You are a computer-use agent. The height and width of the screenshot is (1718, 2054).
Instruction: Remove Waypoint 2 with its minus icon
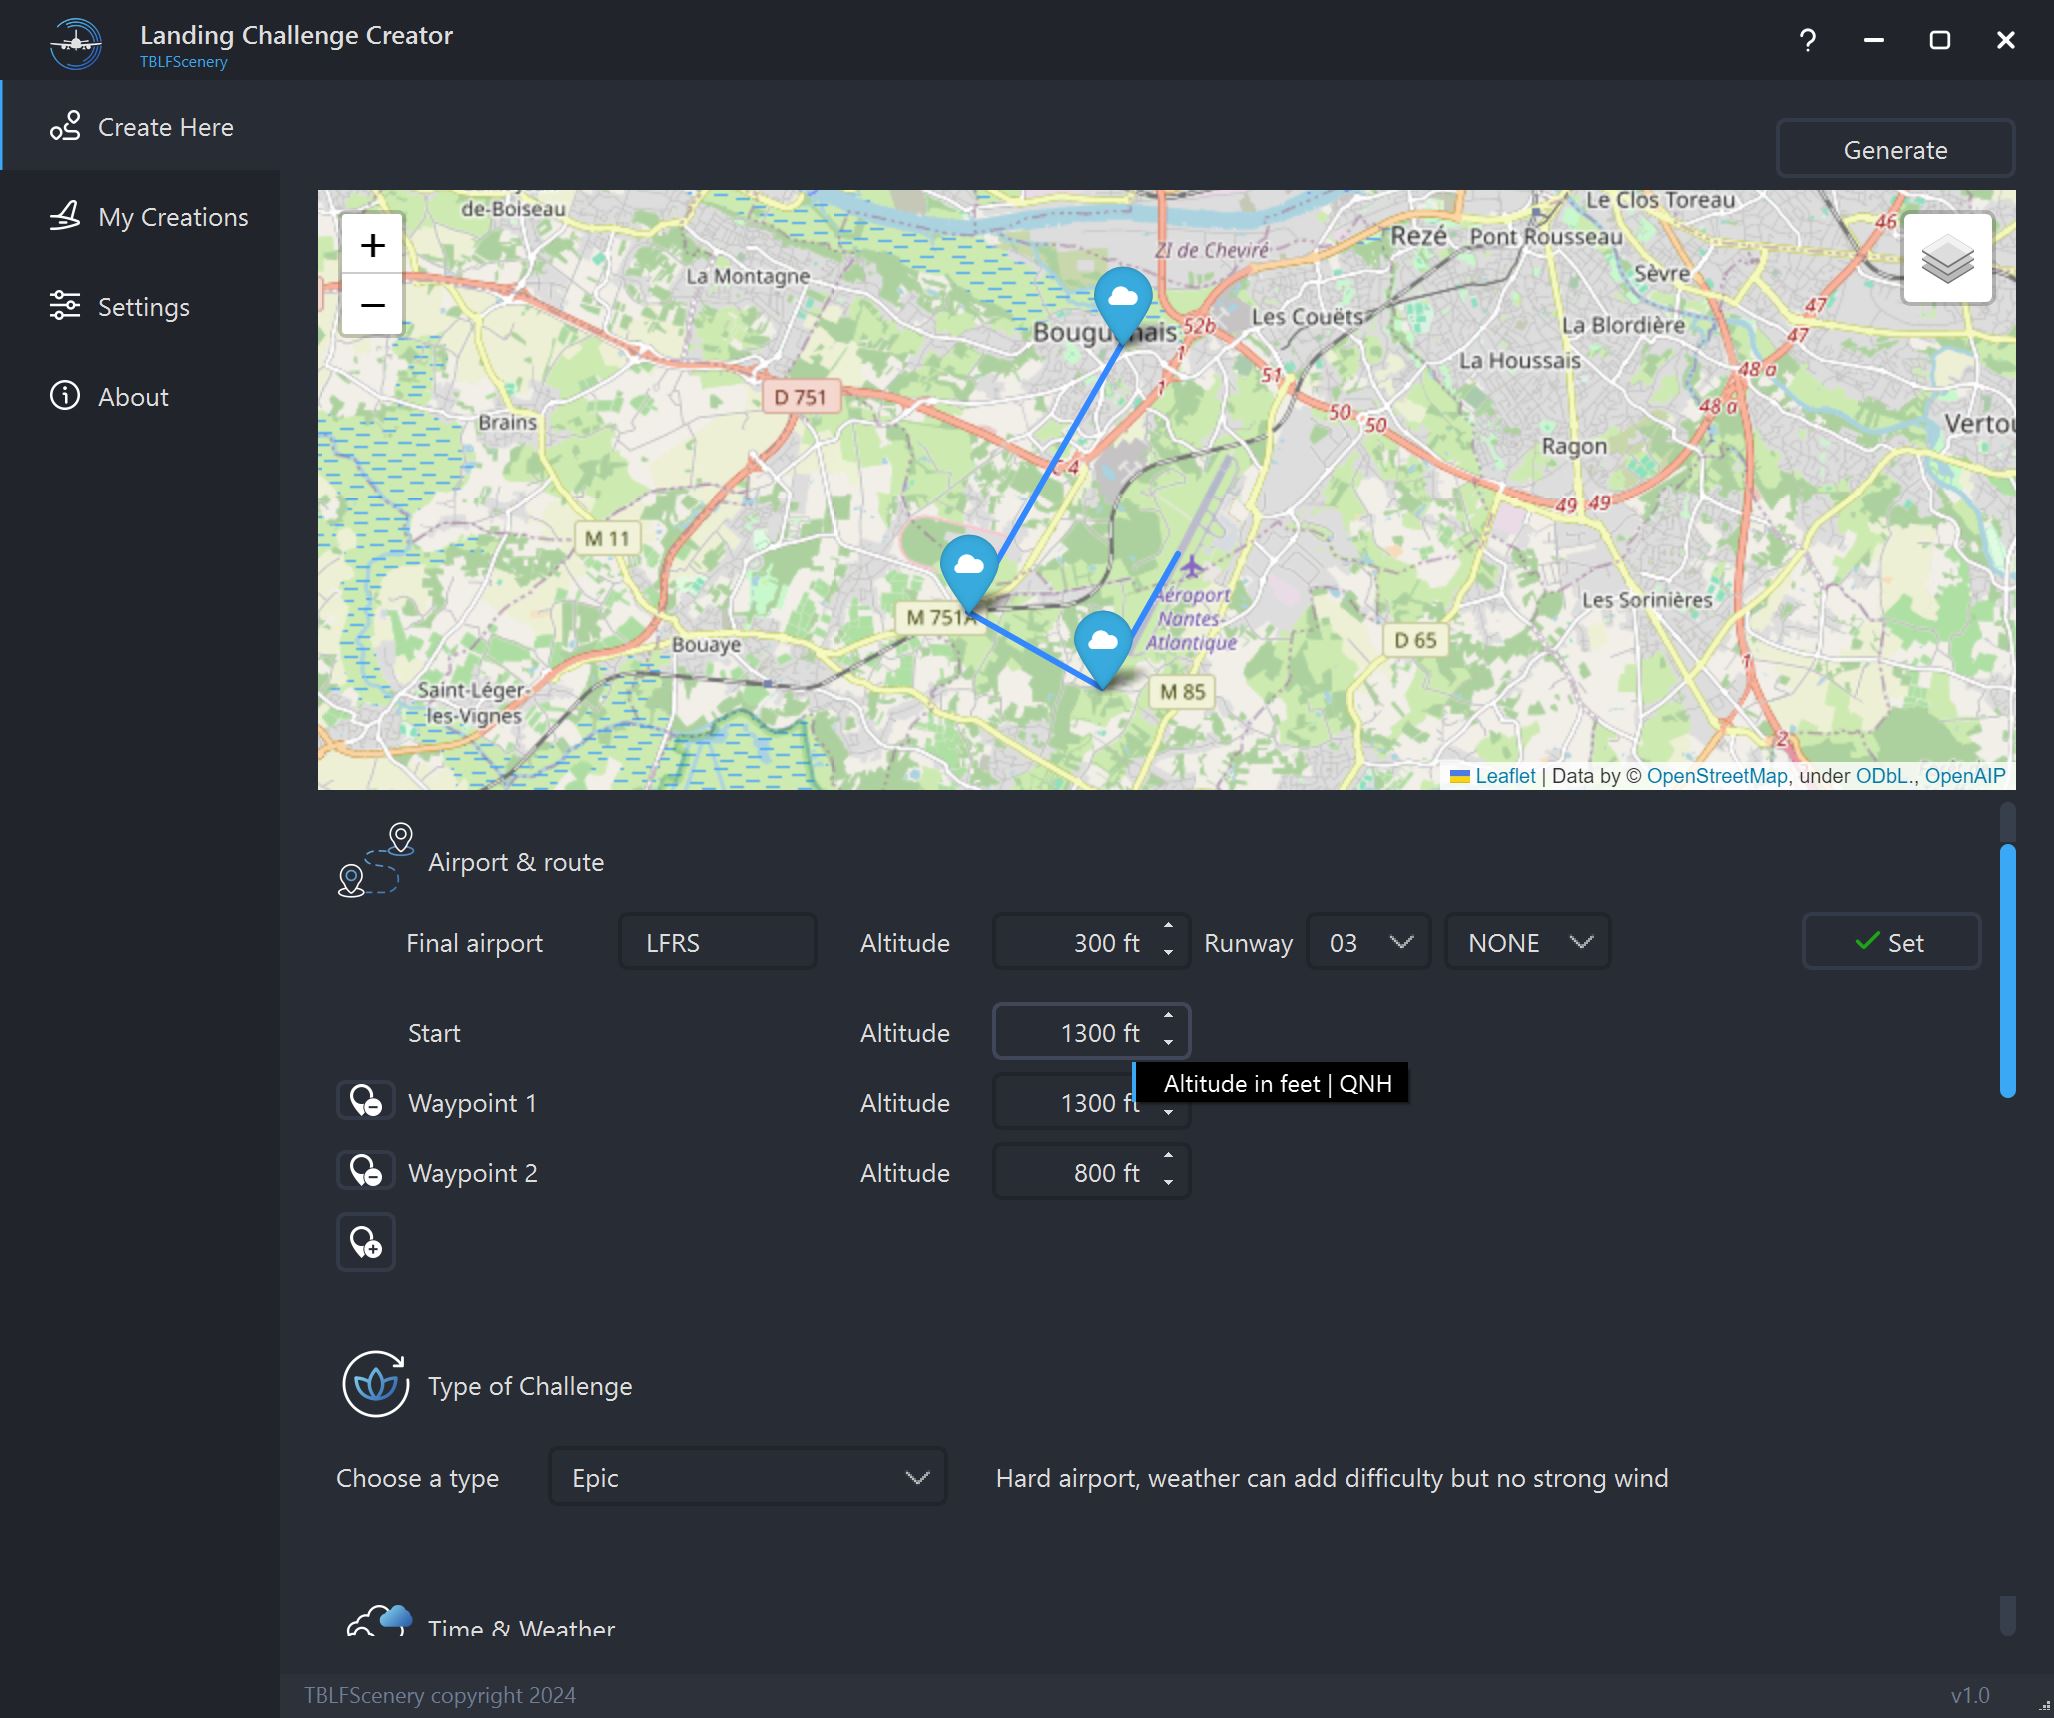coord(366,1171)
